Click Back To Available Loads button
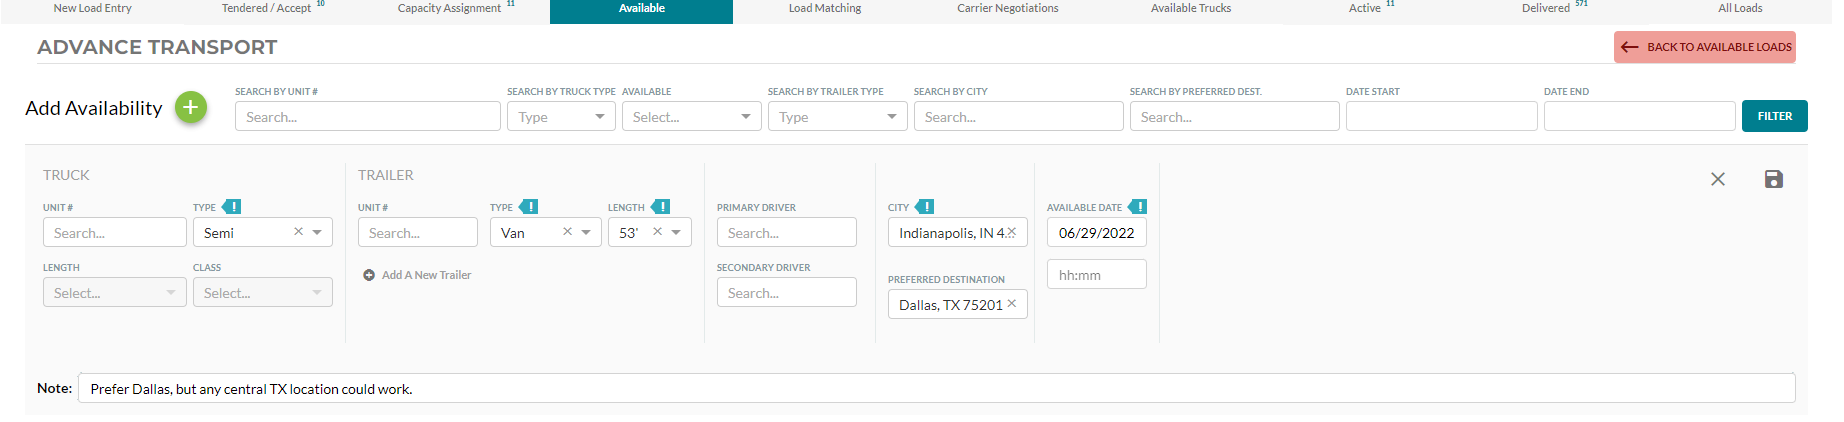 point(1705,47)
